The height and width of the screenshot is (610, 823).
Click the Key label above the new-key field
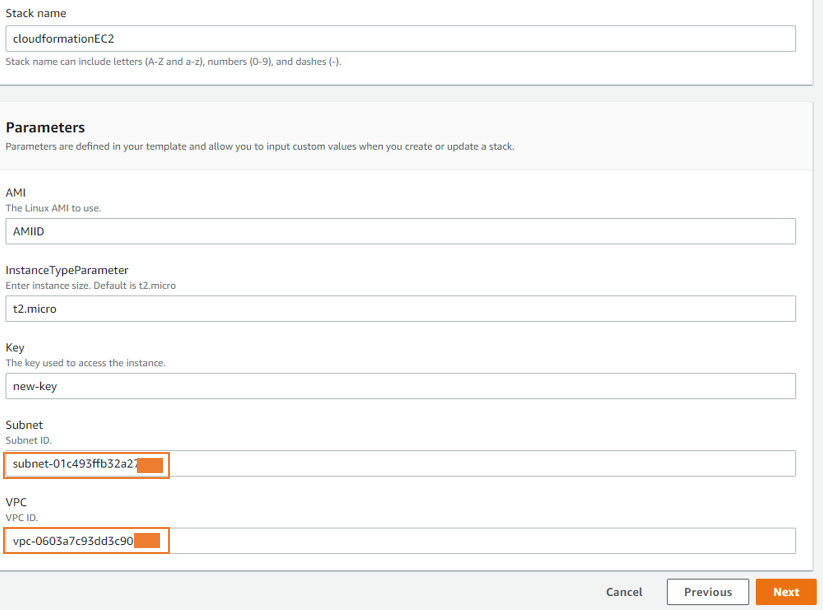coord(15,348)
